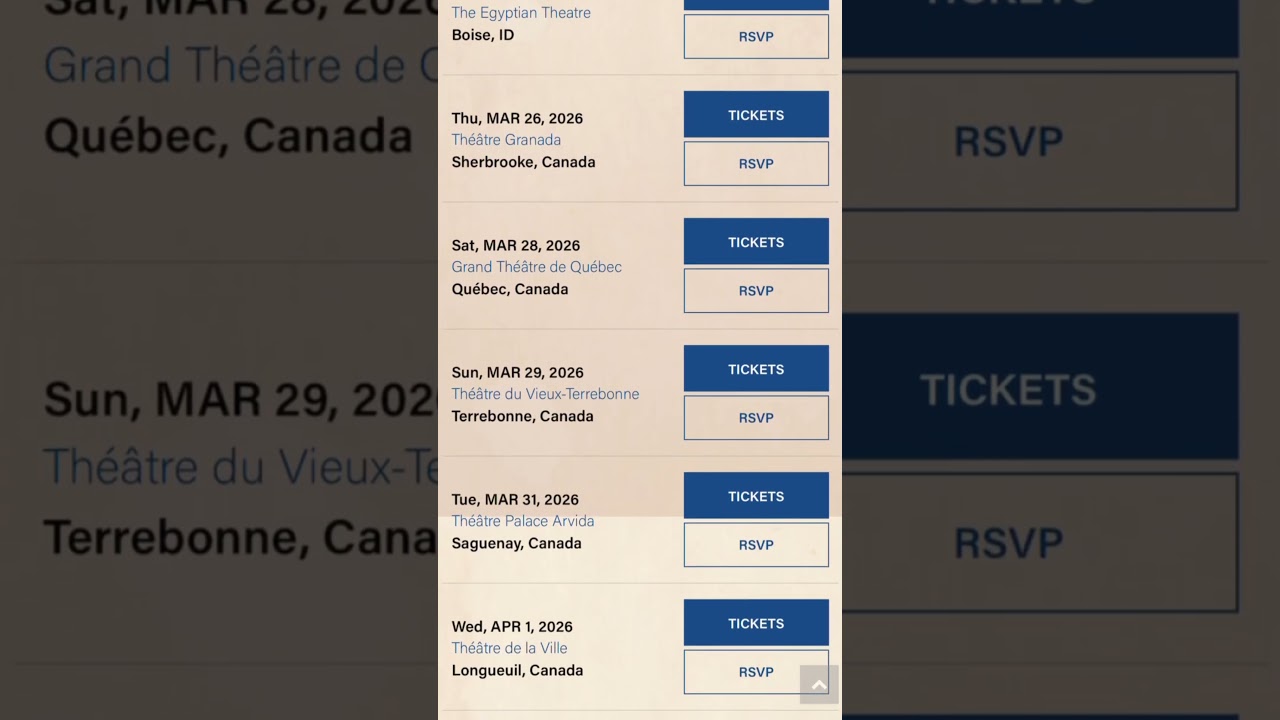Image resolution: width=1280 pixels, height=720 pixels.
Task: RSVP to Théâtre Palace Arvida show
Action: point(756,545)
